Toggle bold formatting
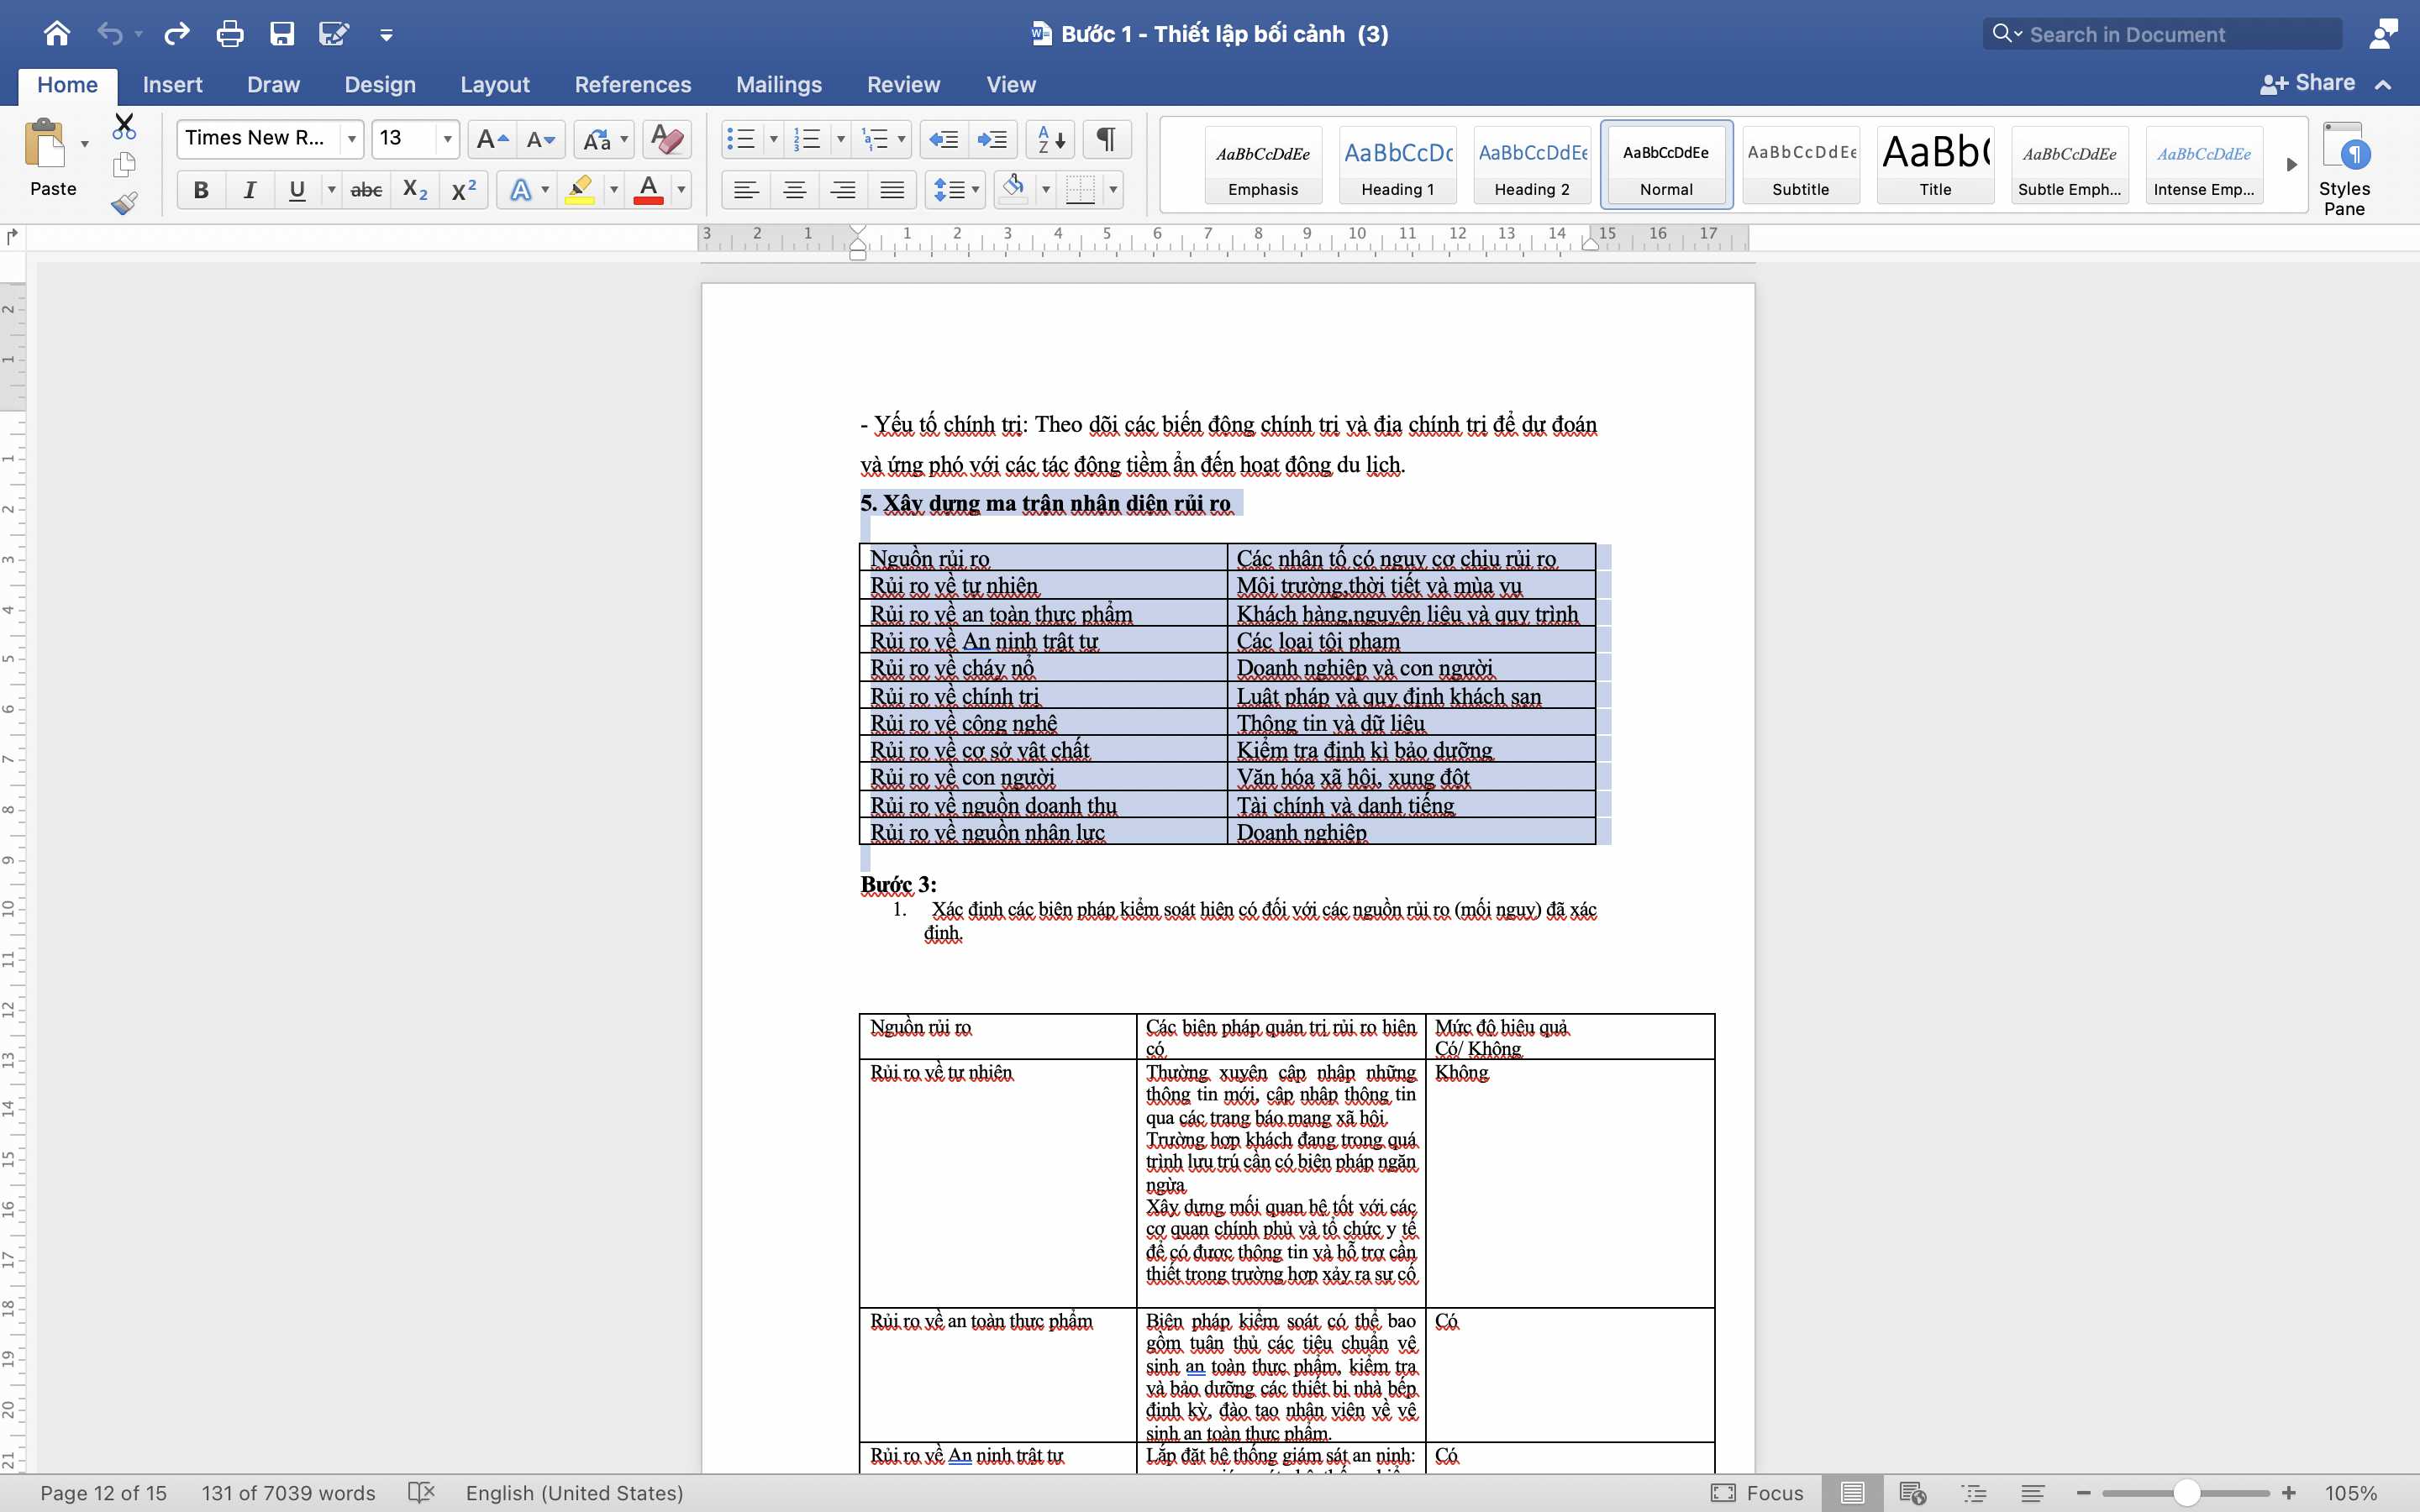The width and height of the screenshot is (2420, 1512). coord(201,190)
